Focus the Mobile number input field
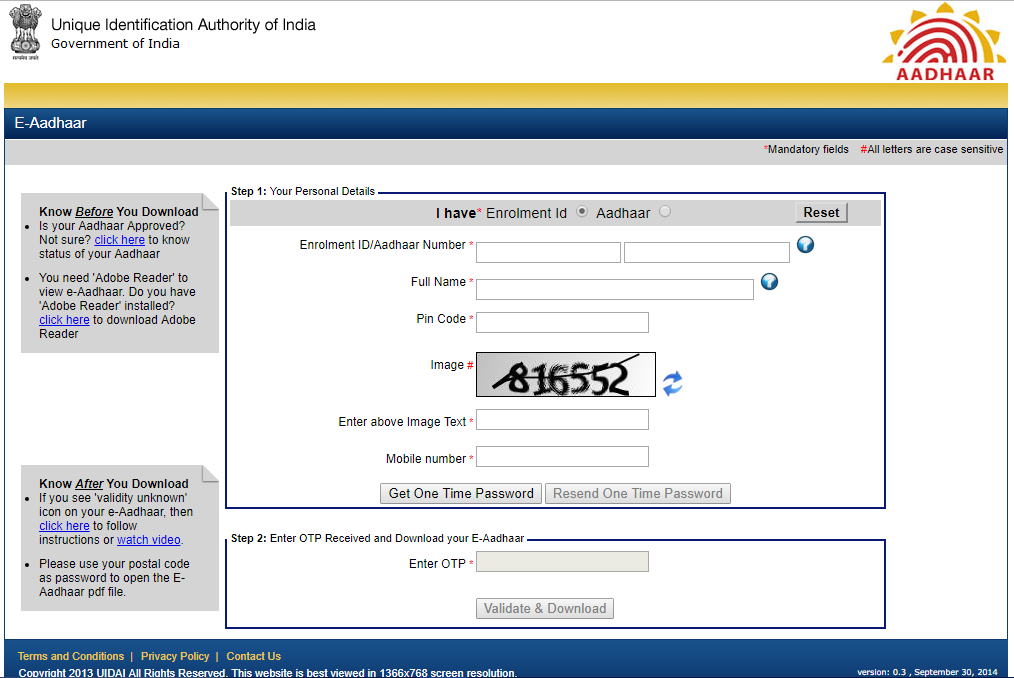This screenshot has width=1014, height=678. [562, 457]
